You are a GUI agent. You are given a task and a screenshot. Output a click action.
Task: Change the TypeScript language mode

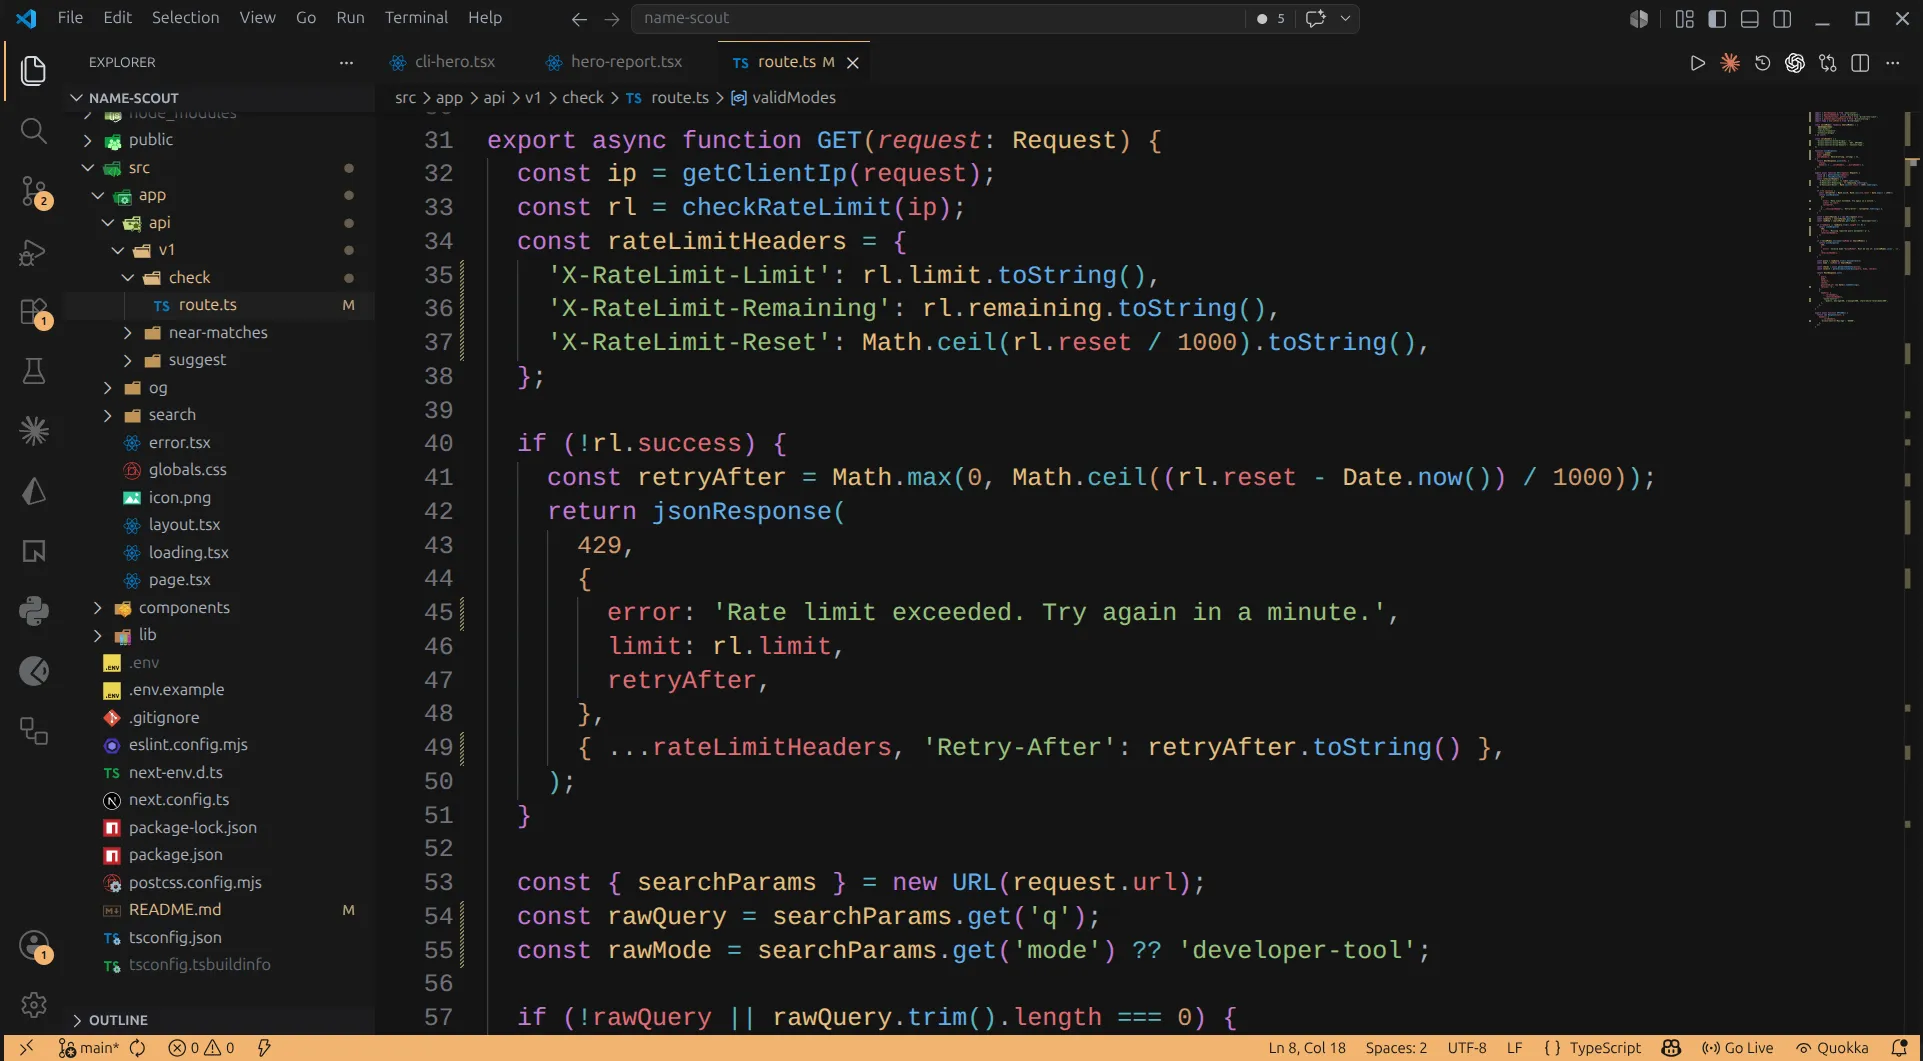click(x=1605, y=1048)
